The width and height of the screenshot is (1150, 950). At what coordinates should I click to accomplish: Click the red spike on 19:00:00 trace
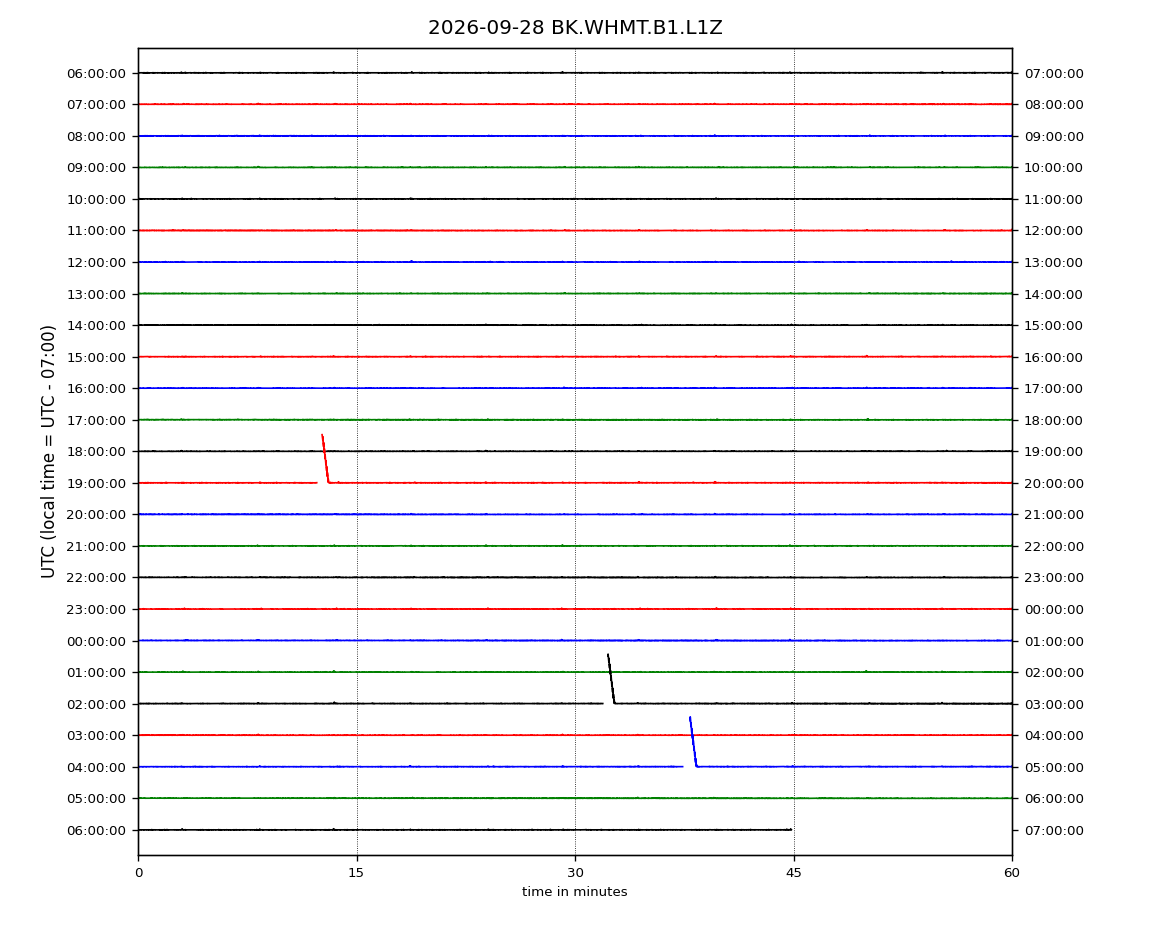click(325, 458)
